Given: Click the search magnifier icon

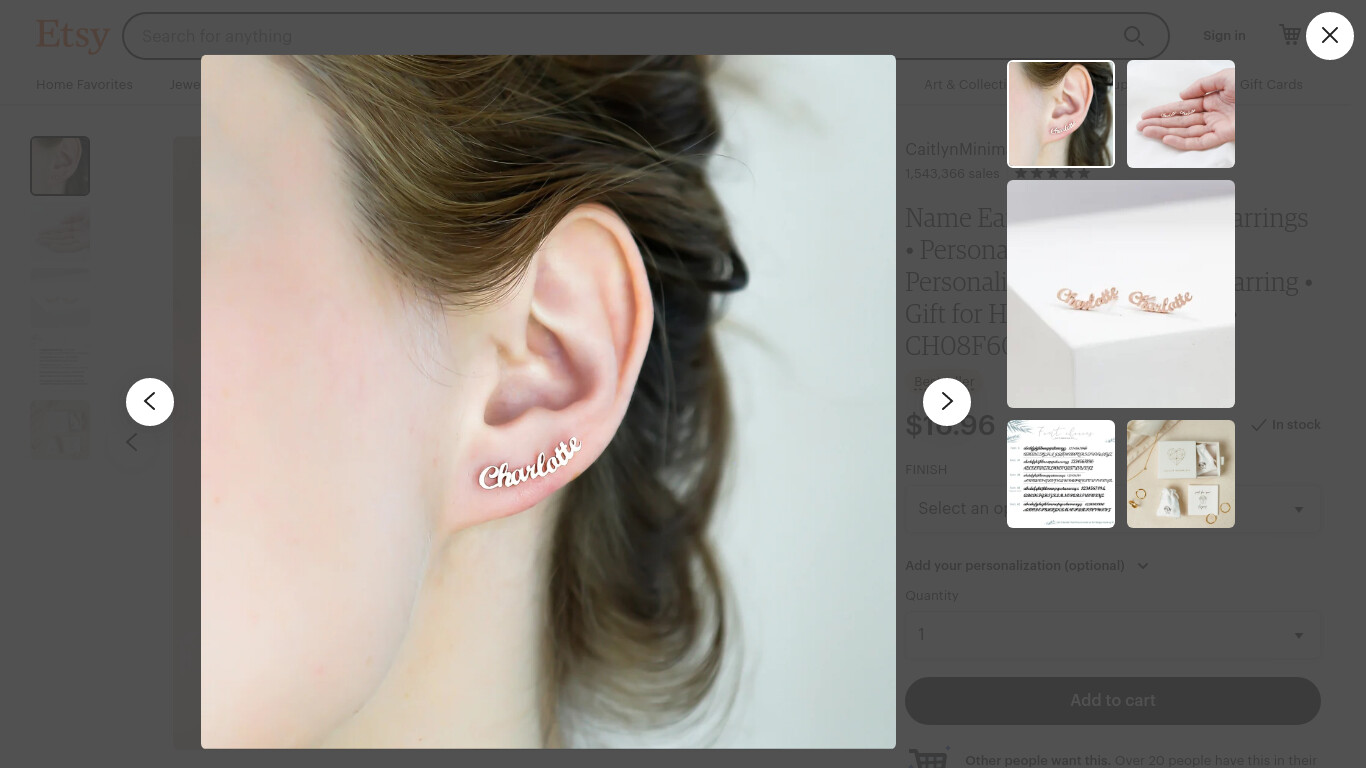Looking at the screenshot, I should [1133, 36].
